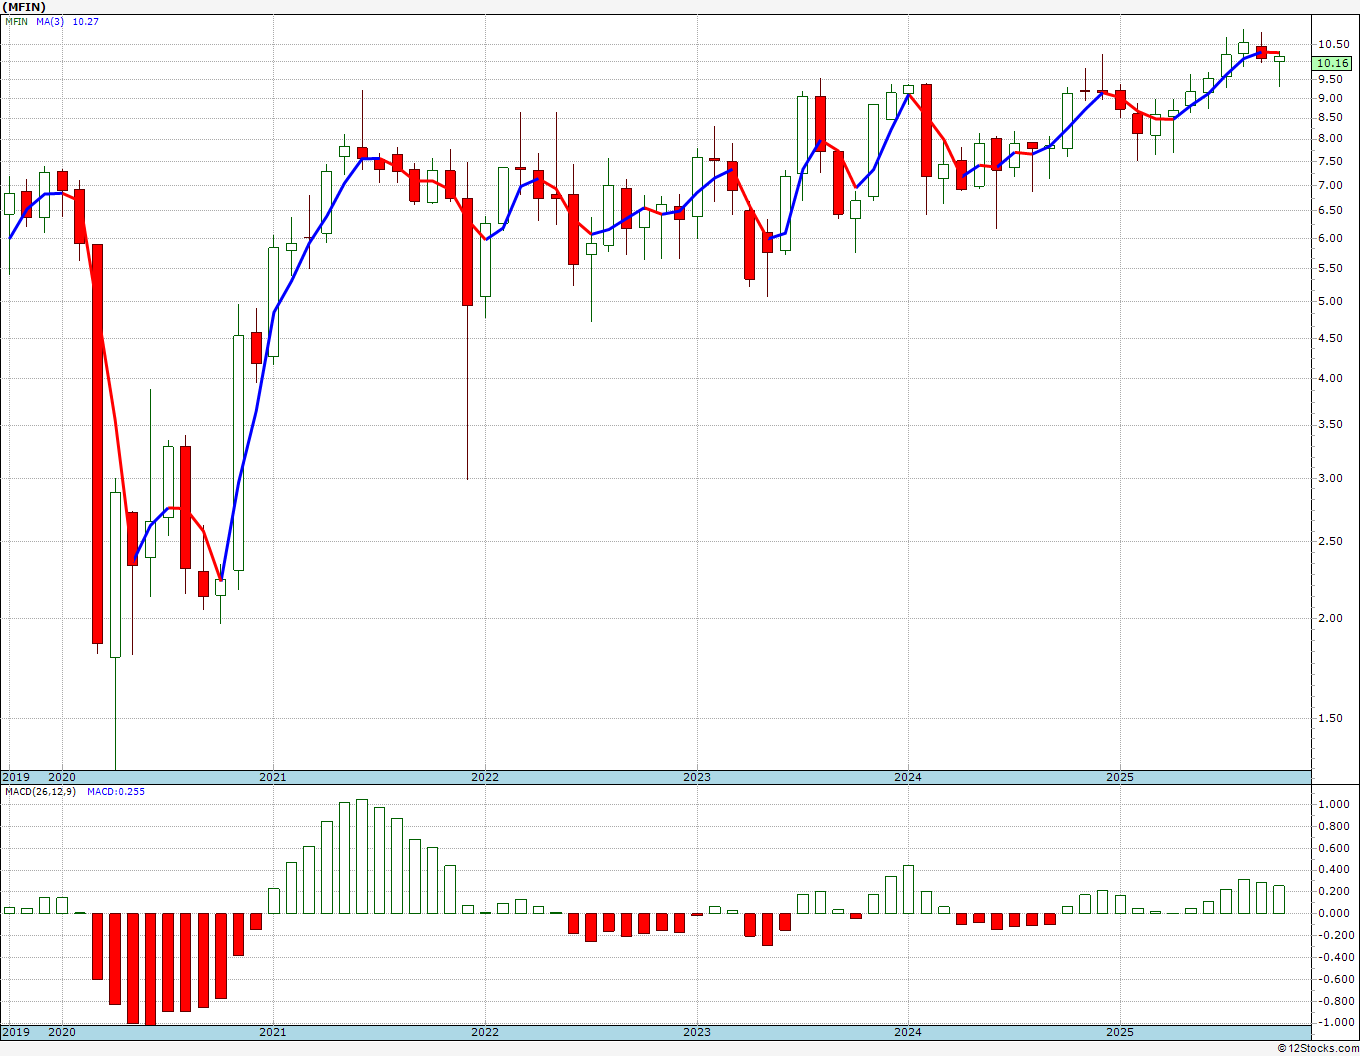
Task: Select 2019 on the bottom MACD time axis
Action: pyautogui.click(x=15, y=1032)
